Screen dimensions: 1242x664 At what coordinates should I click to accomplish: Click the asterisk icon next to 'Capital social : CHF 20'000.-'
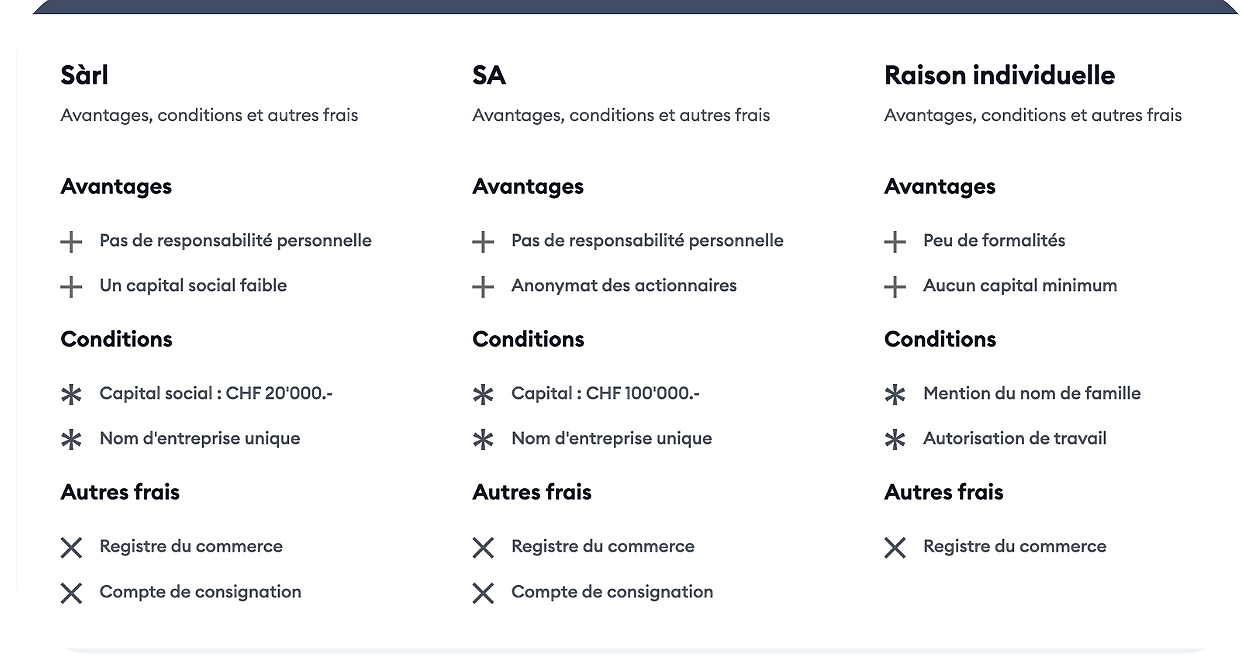point(71,395)
